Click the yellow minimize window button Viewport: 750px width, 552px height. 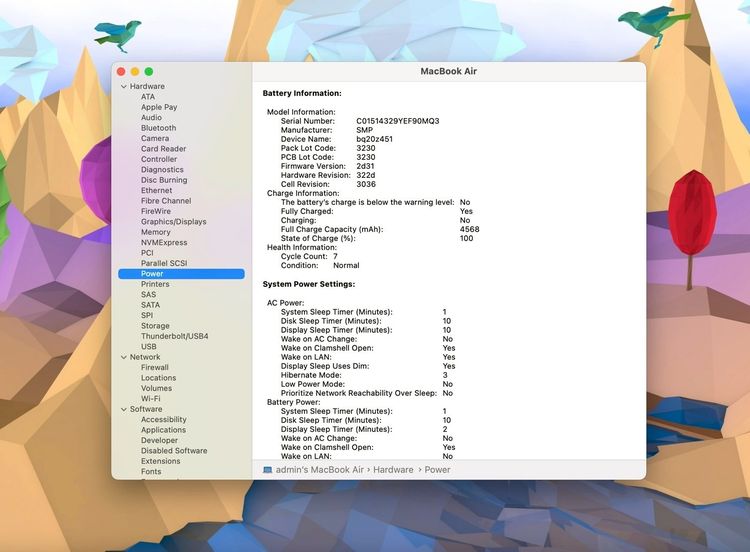click(135, 72)
